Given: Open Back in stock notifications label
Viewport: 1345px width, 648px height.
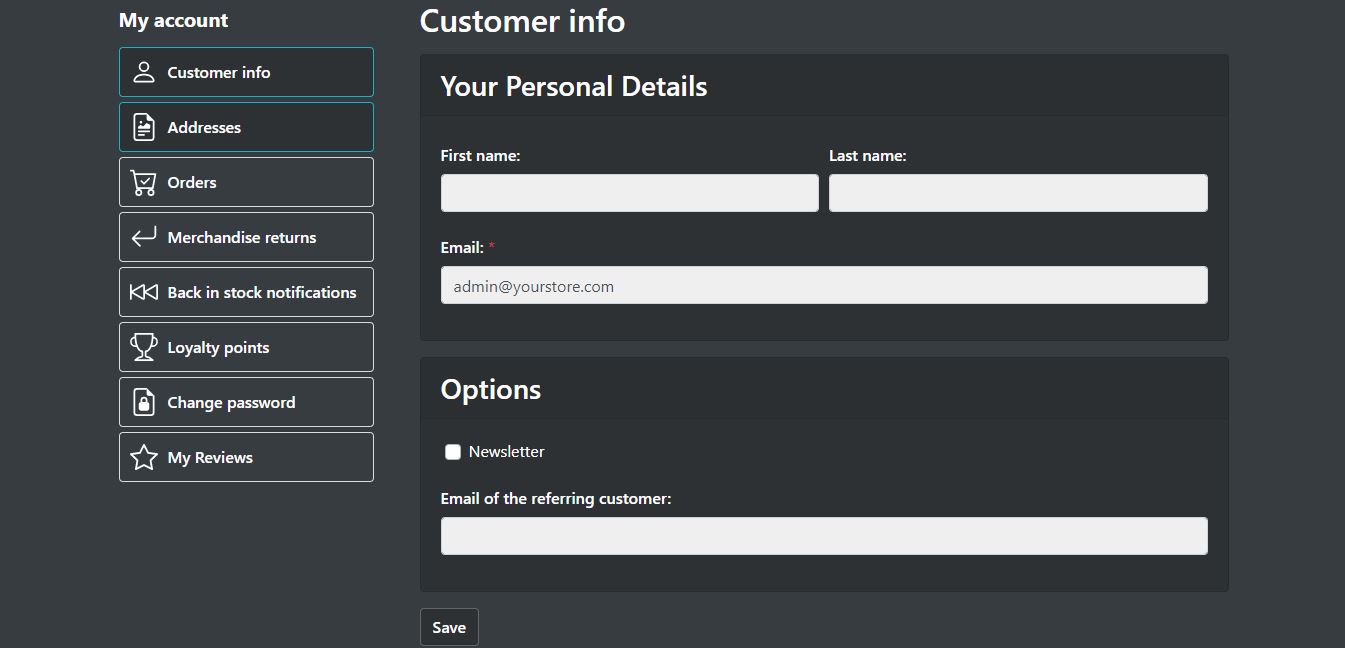Looking at the screenshot, I should pos(262,292).
